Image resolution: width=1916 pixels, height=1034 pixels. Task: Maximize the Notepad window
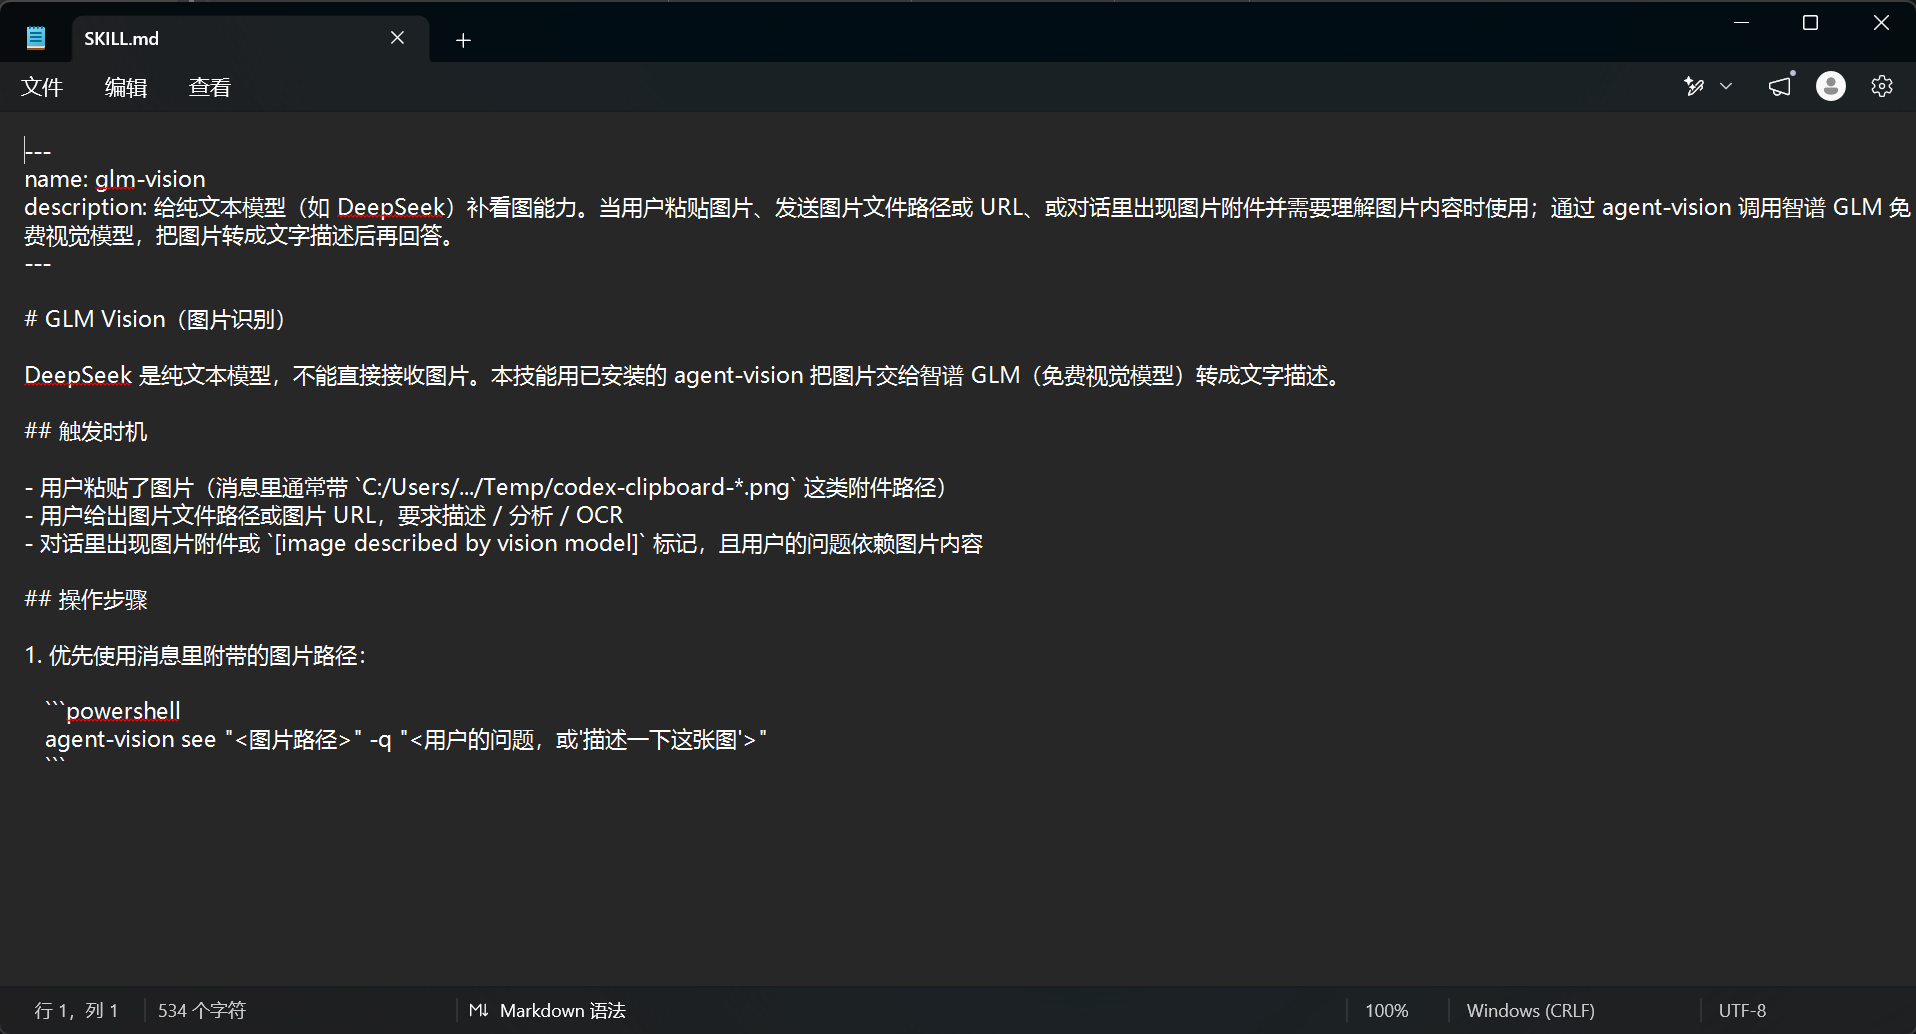1810,23
